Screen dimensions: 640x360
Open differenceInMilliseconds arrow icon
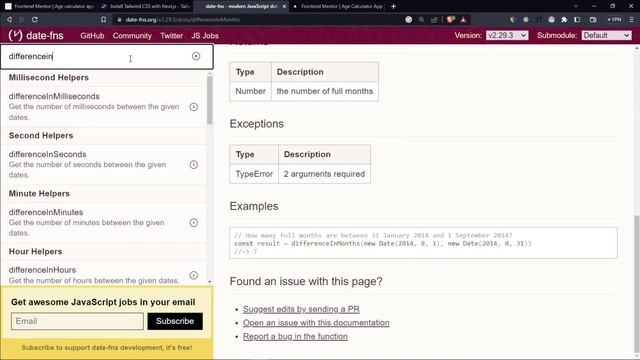click(193, 107)
